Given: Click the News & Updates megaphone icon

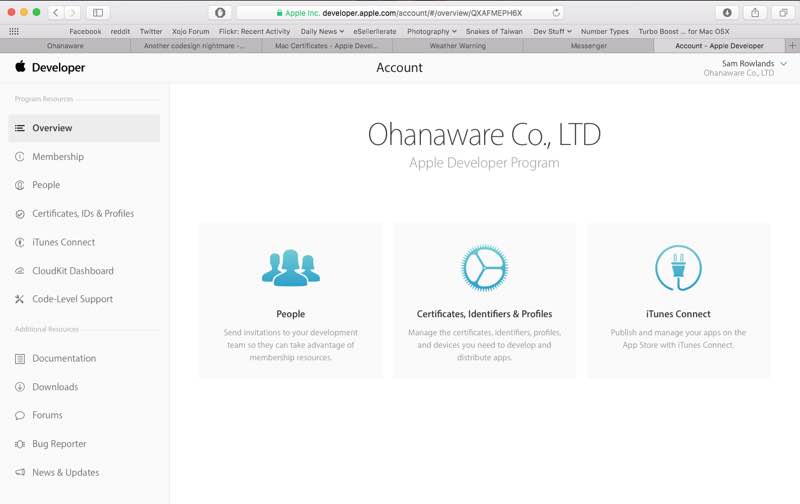Looking at the screenshot, I should (19, 472).
